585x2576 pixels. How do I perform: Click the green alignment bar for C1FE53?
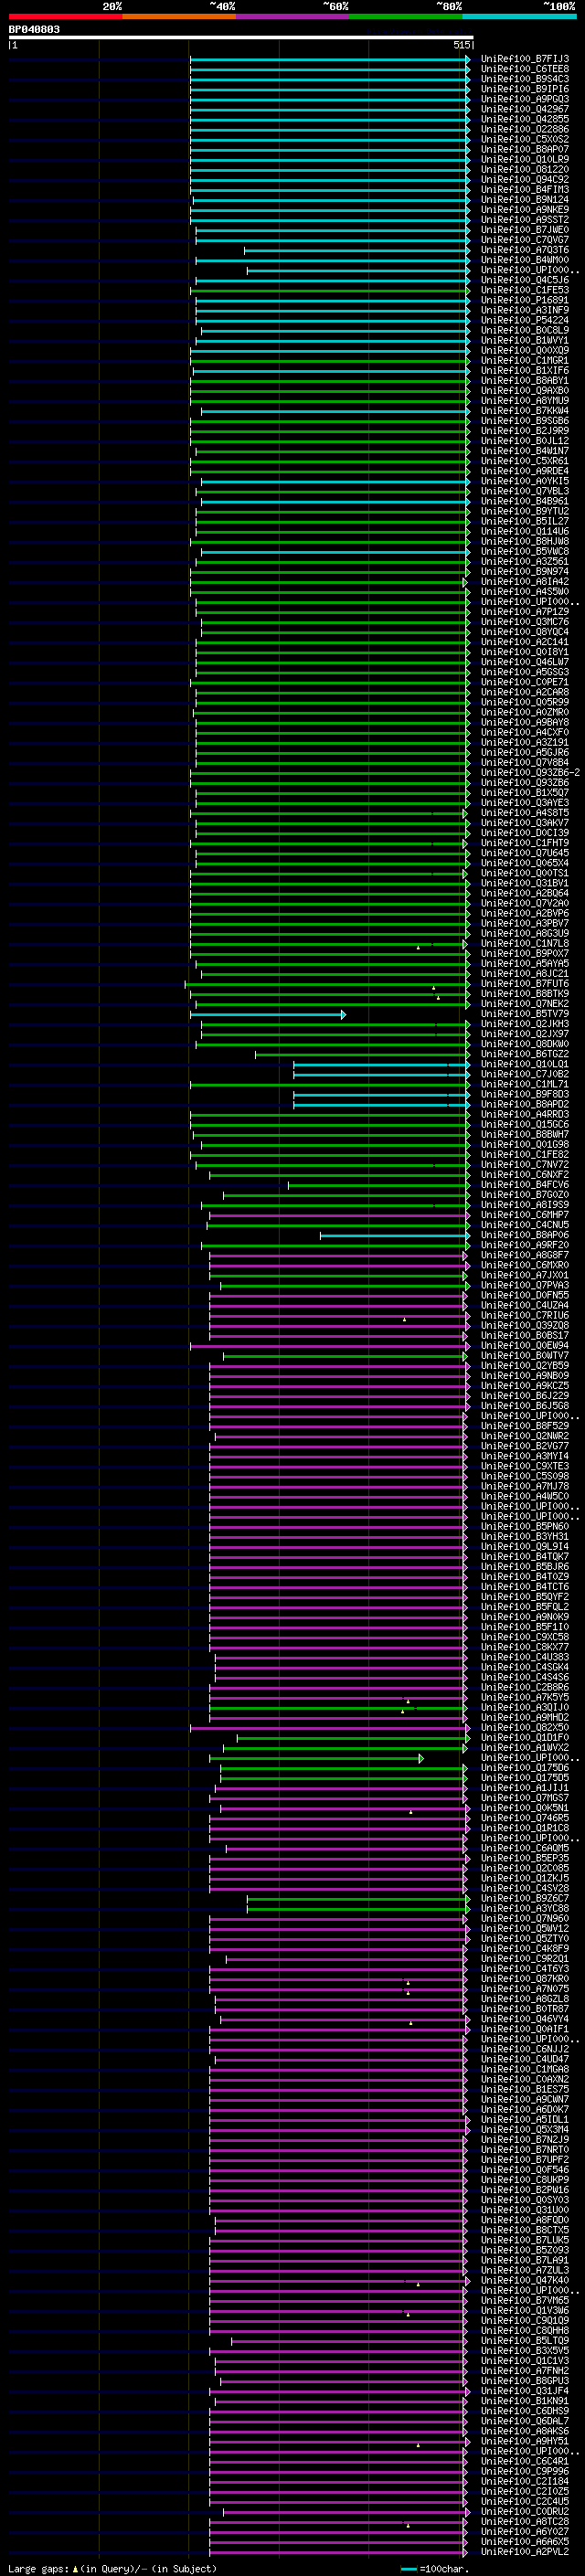click(x=330, y=290)
